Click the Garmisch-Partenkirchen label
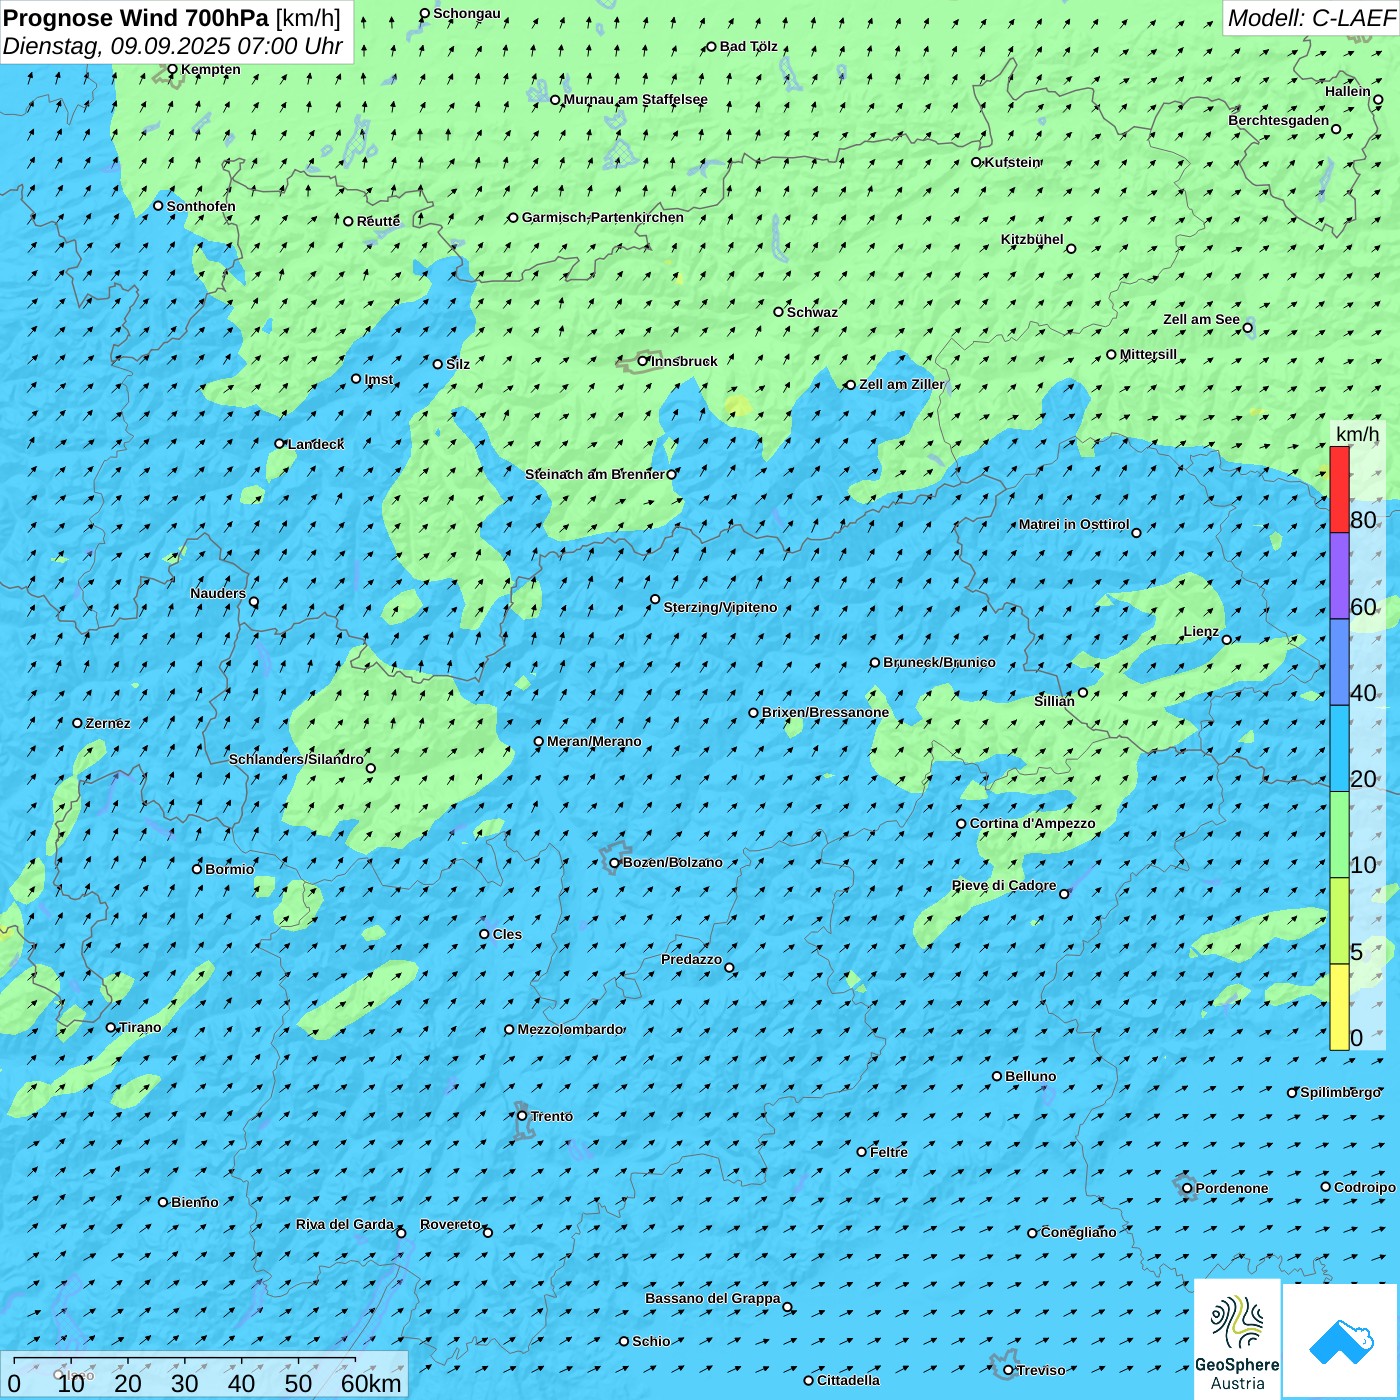The width and height of the screenshot is (1400, 1400). (603, 217)
